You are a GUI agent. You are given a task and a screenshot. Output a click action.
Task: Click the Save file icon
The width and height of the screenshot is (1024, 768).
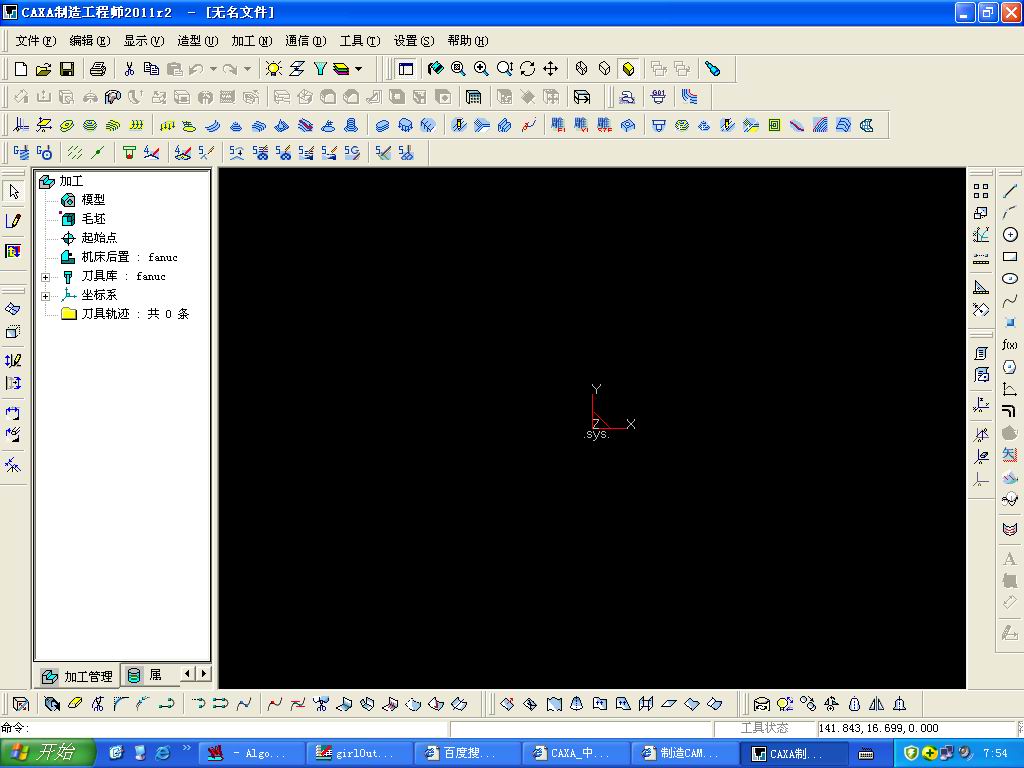(x=67, y=69)
